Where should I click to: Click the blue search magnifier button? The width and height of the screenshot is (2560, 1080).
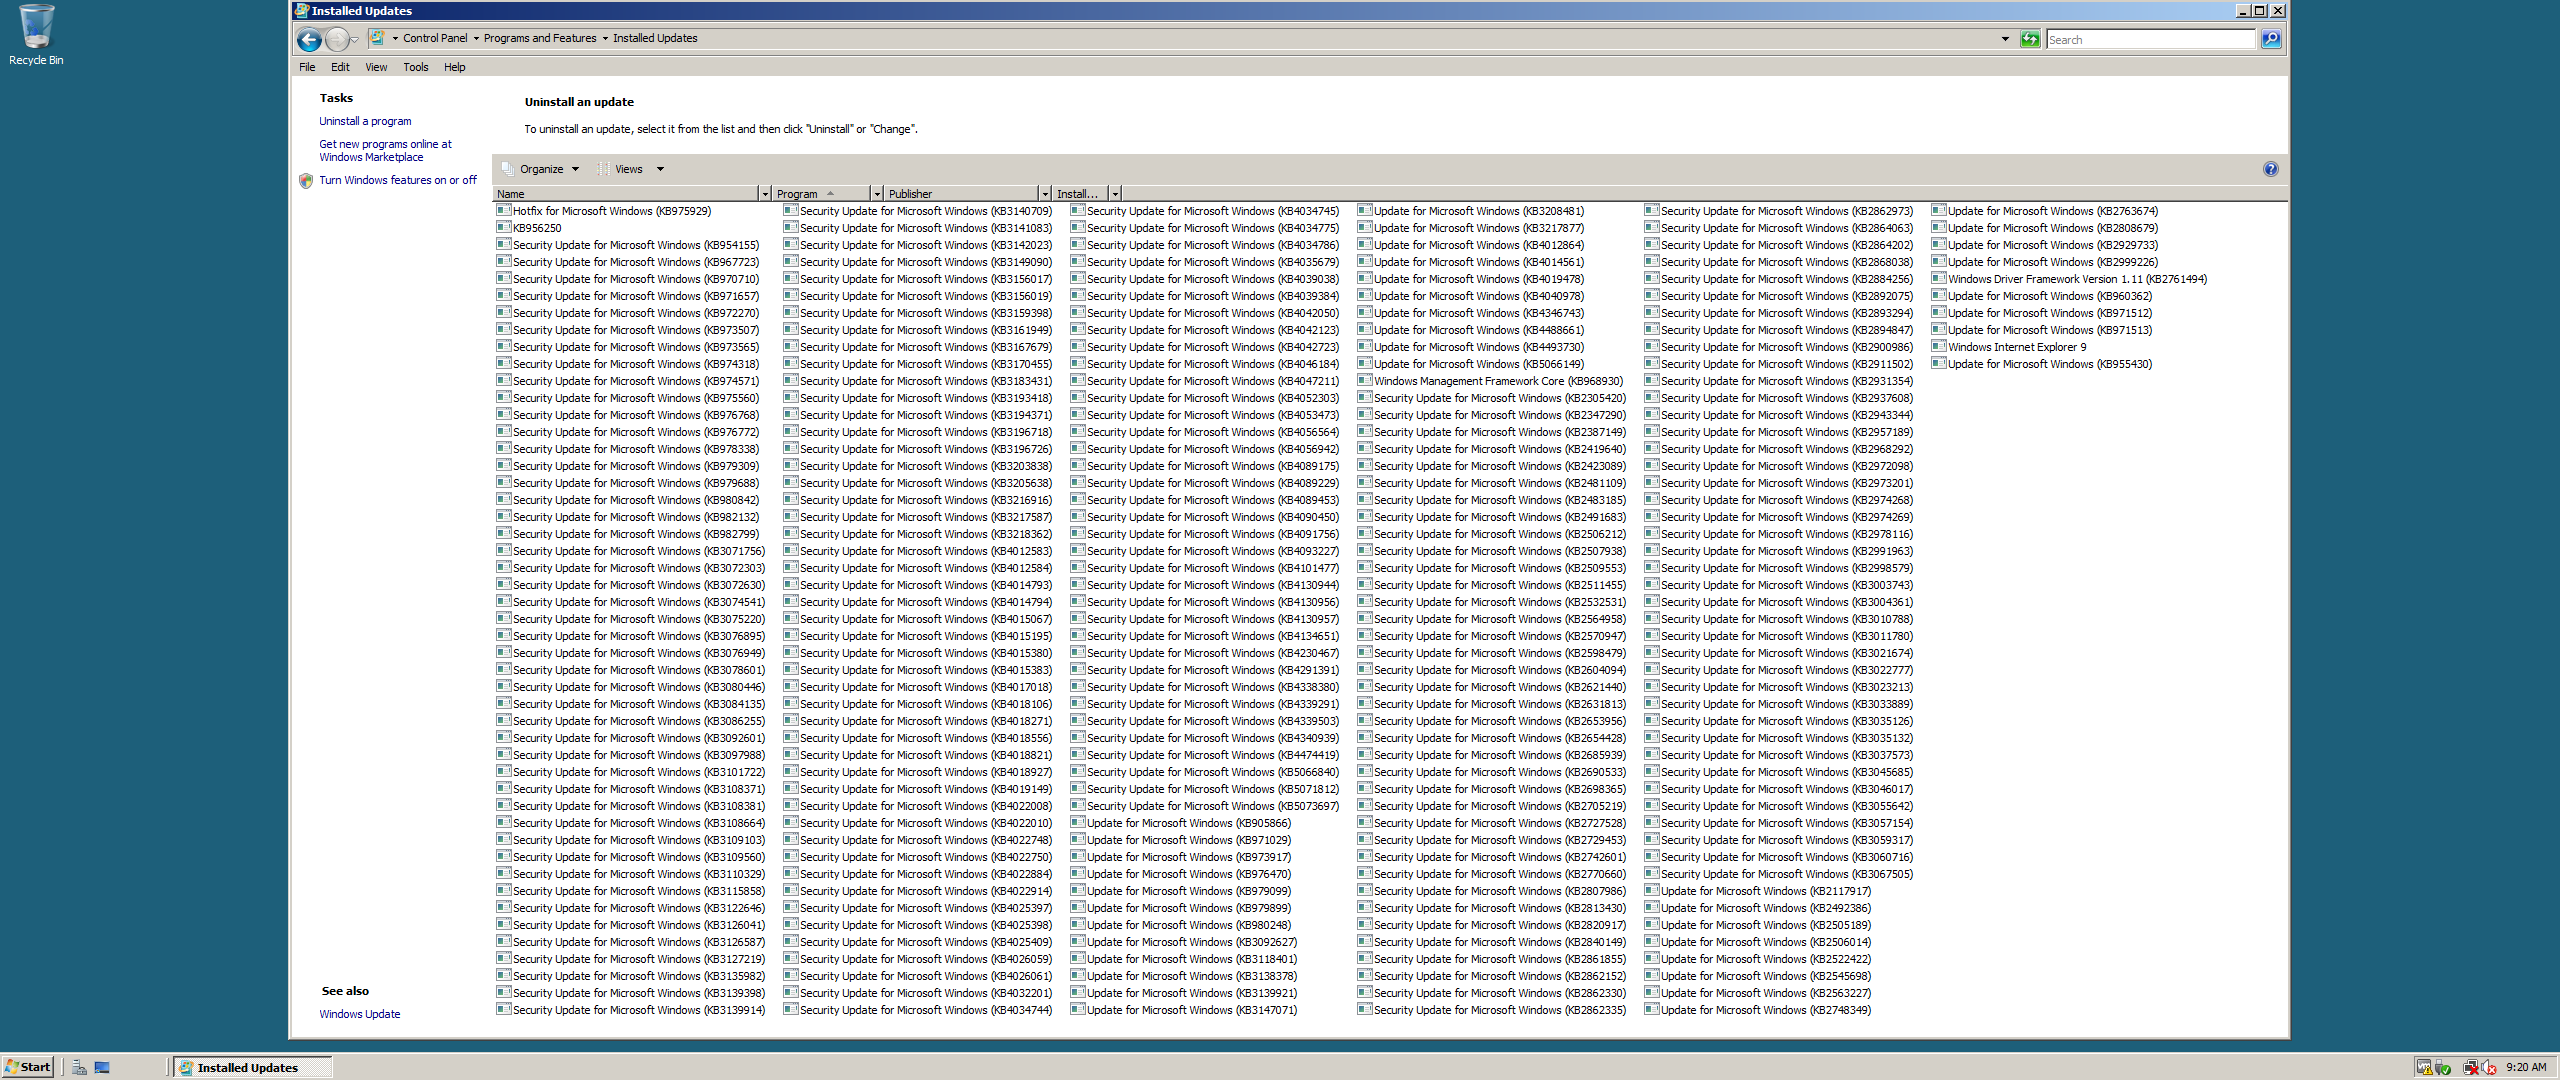click(x=2270, y=39)
